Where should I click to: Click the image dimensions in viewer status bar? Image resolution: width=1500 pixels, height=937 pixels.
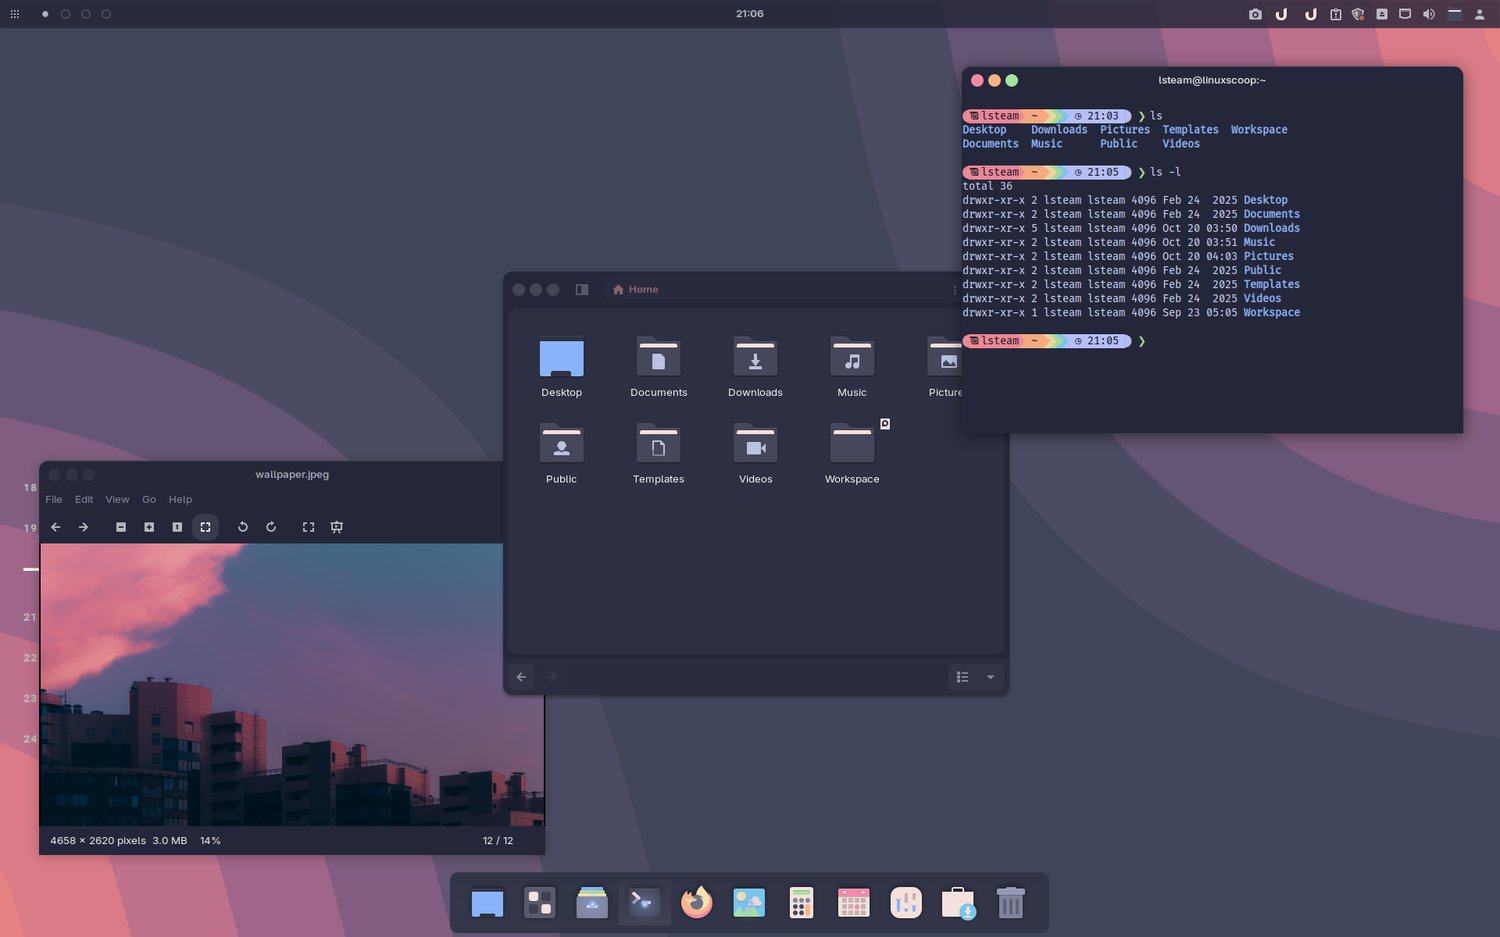click(98, 841)
